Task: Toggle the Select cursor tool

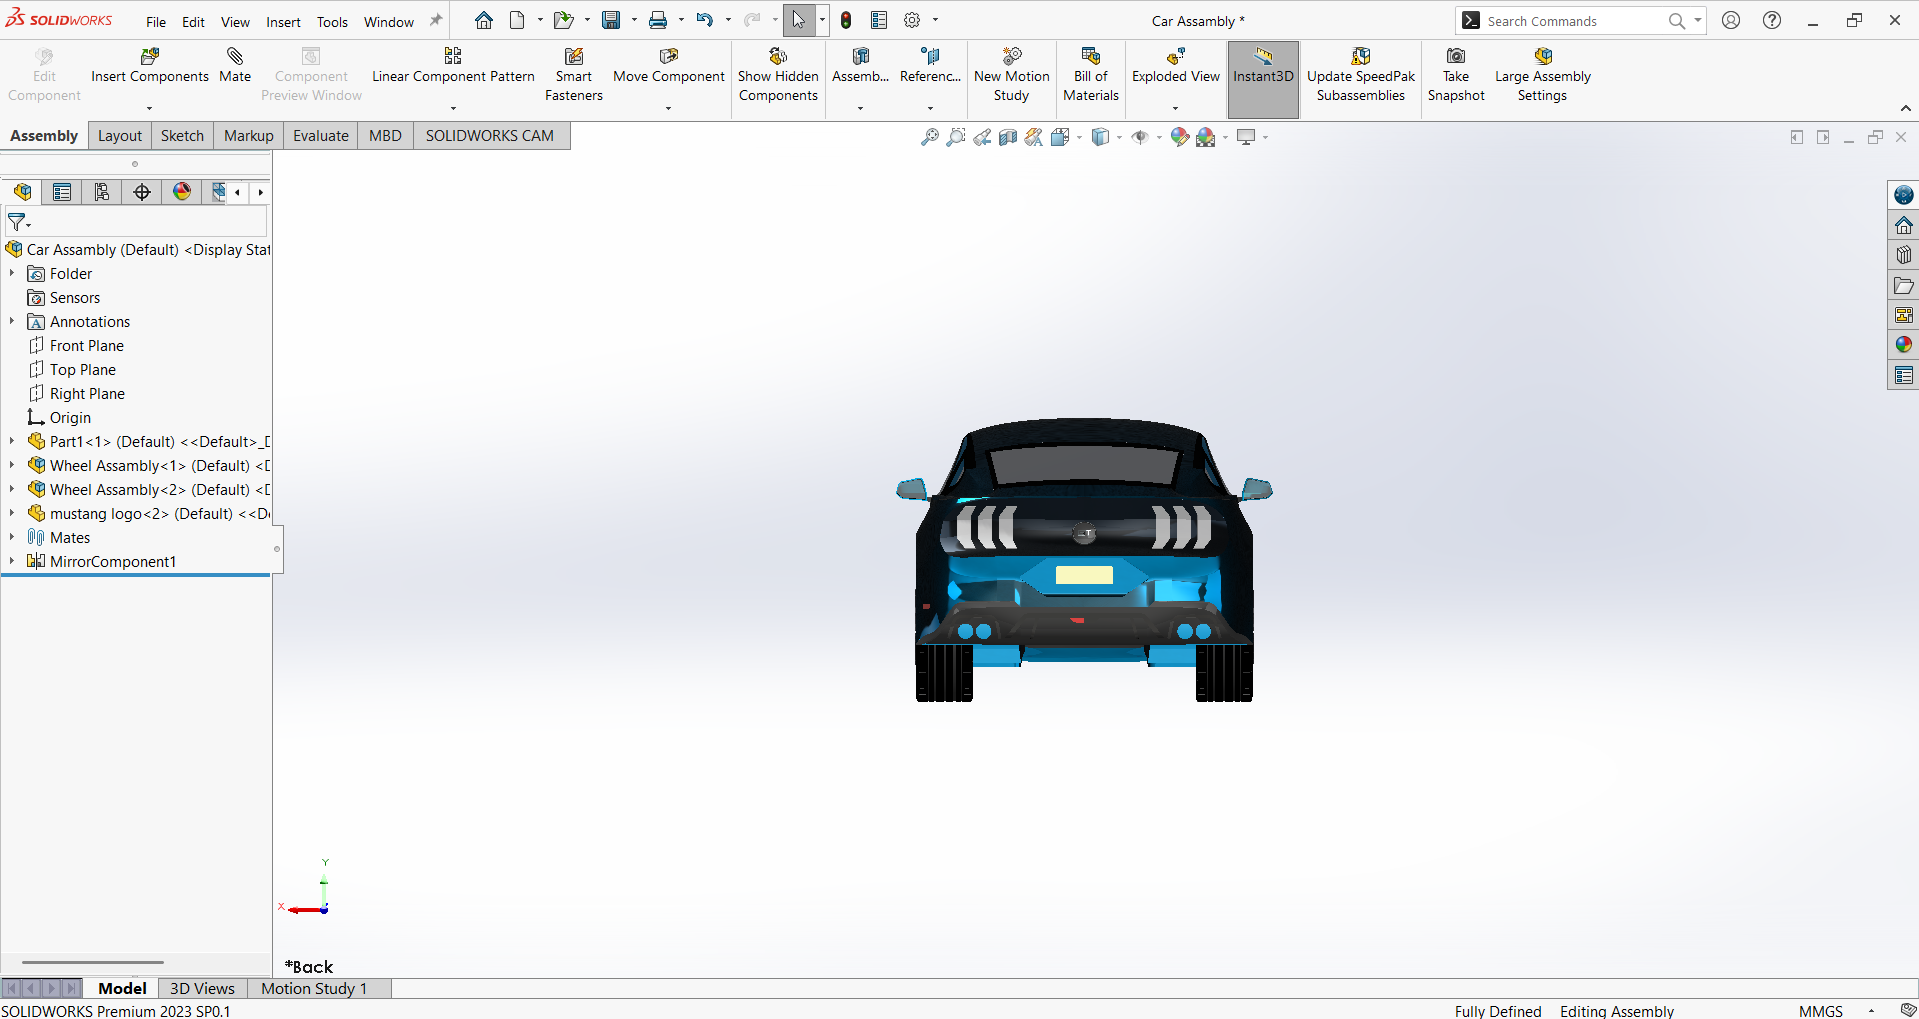Action: 799,20
